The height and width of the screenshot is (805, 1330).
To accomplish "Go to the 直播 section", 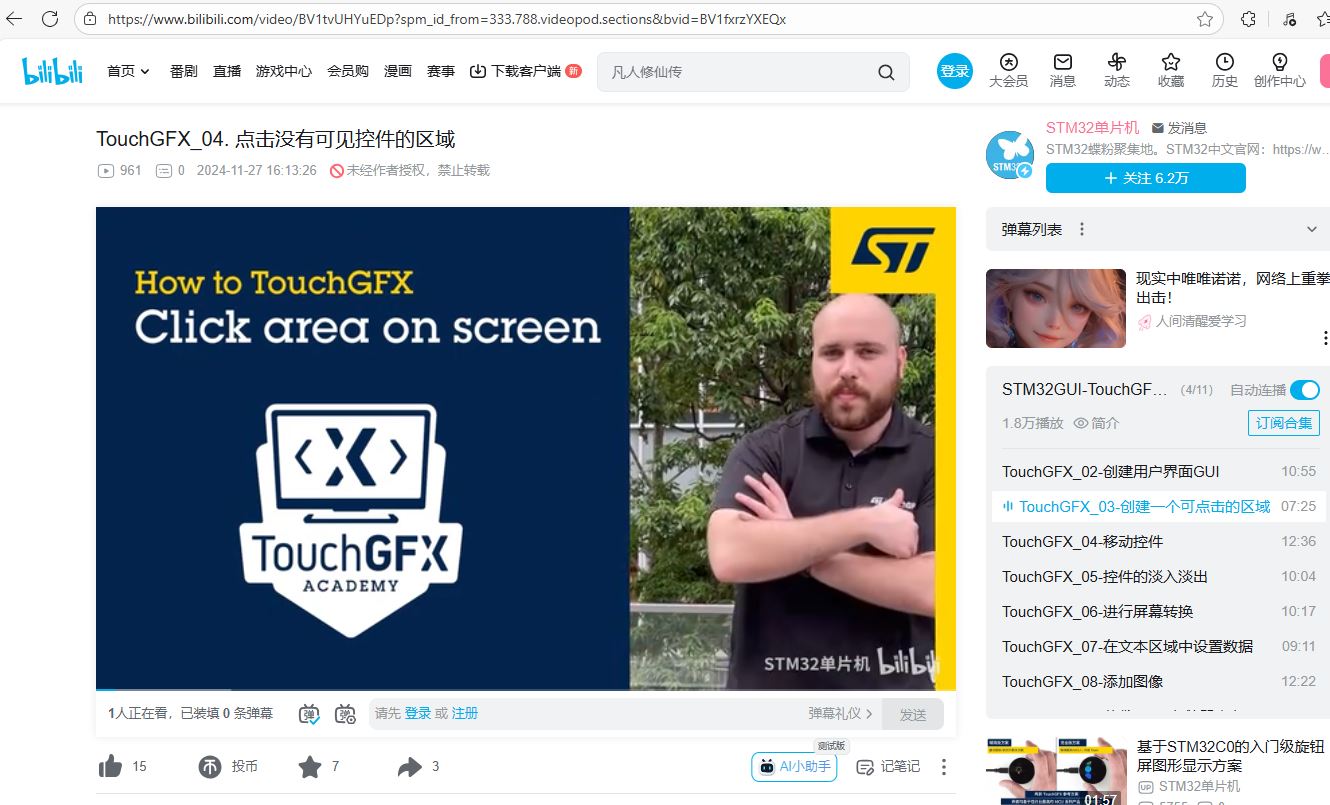I will (227, 71).
